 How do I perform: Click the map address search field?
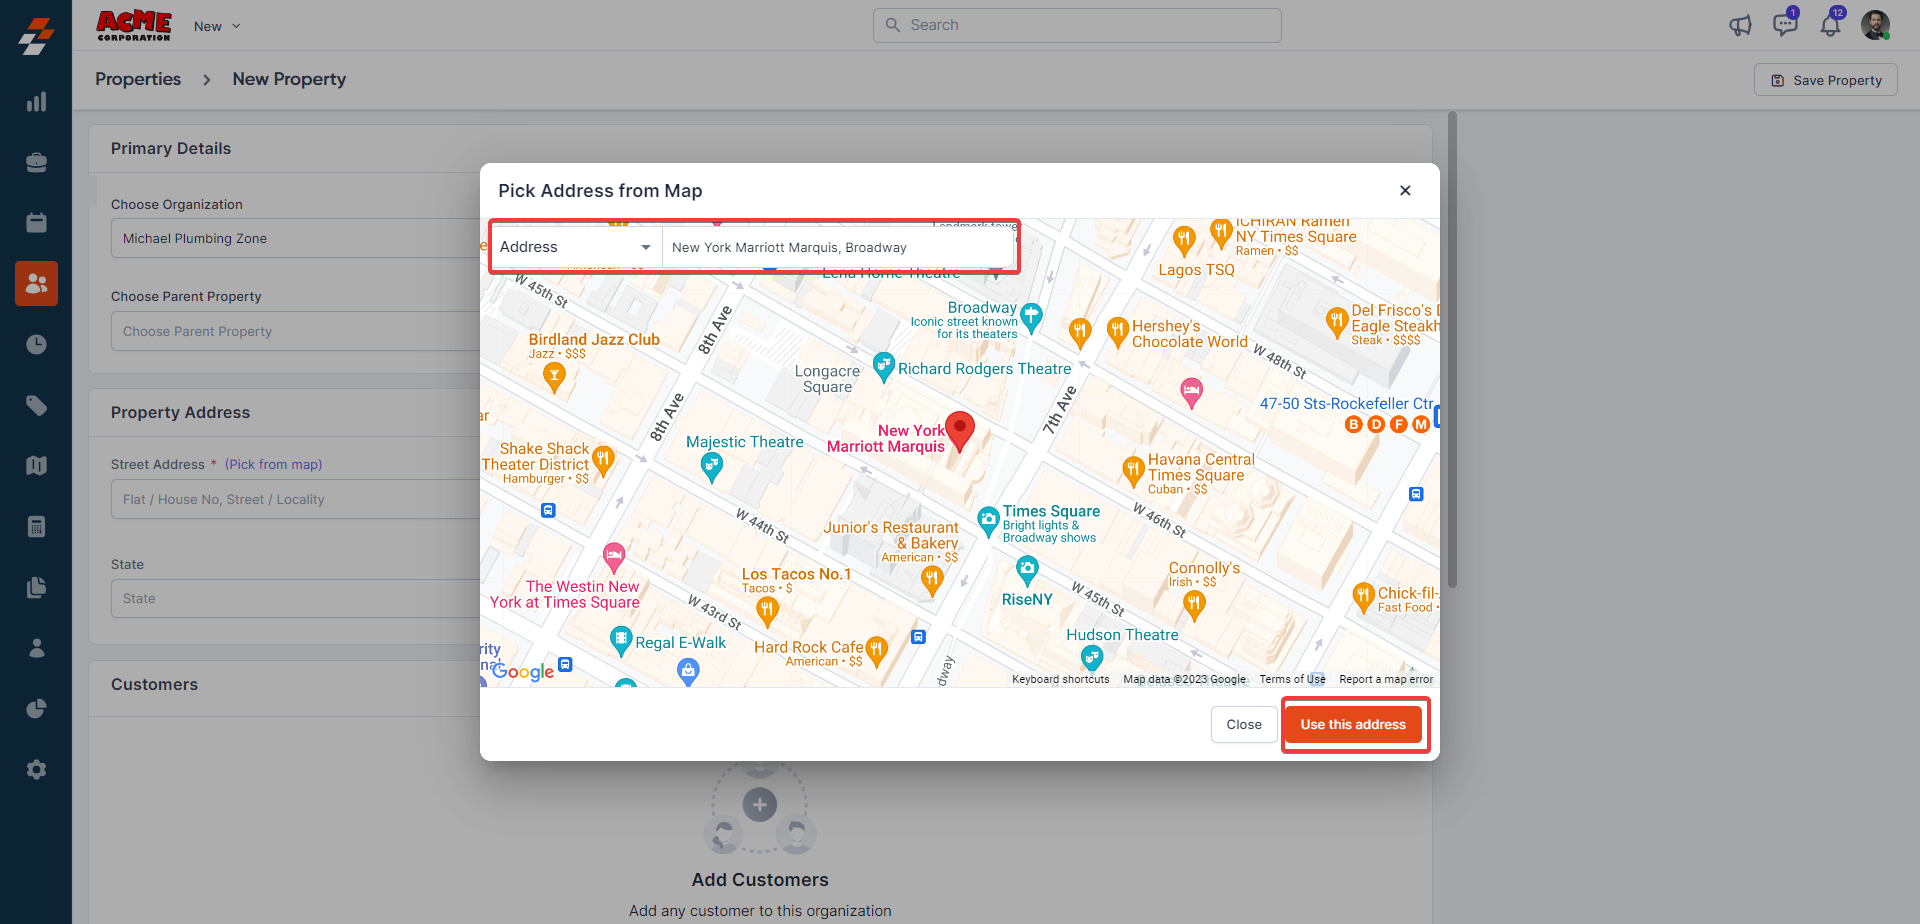pyautogui.click(x=838, y=247)
